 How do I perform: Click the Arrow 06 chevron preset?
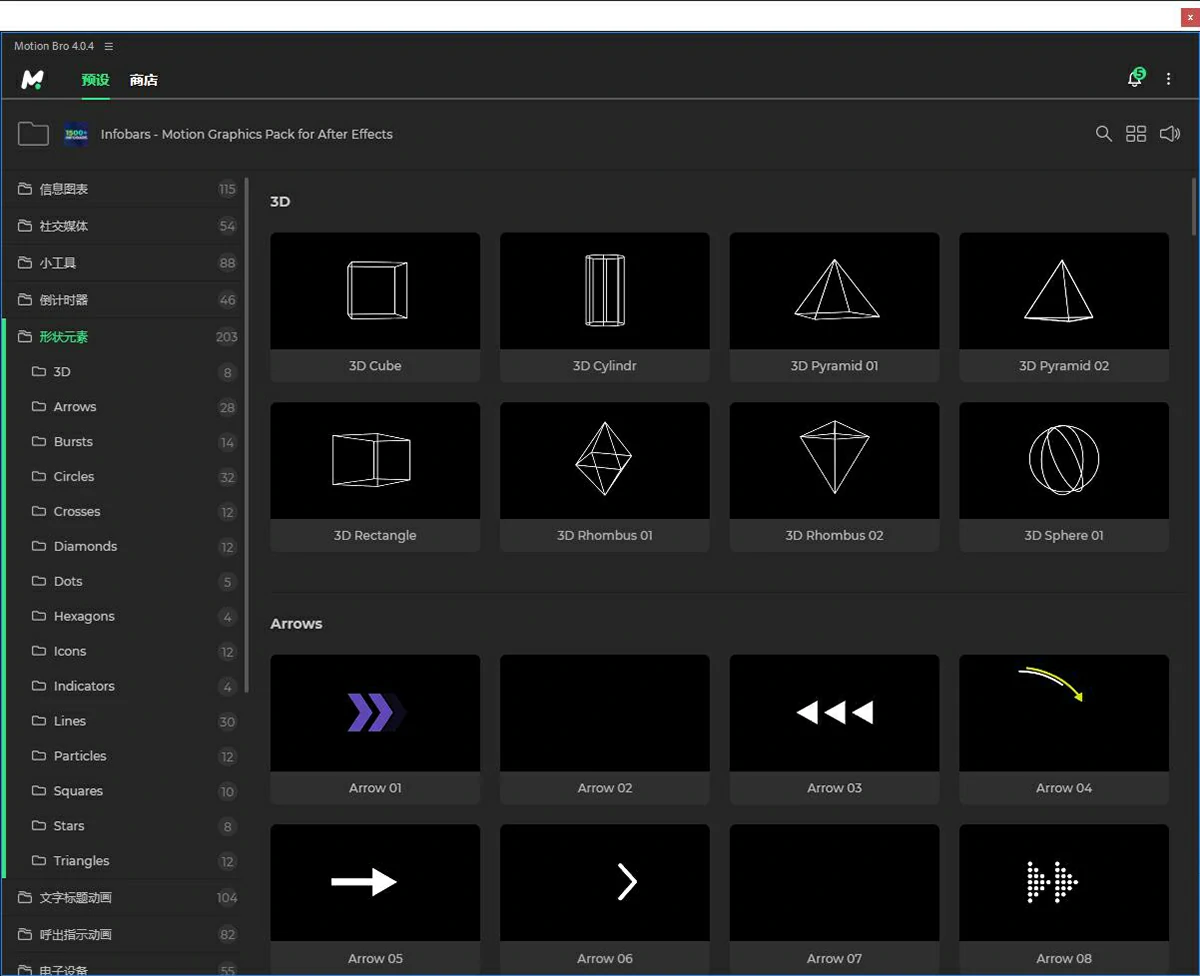point(605,898)
